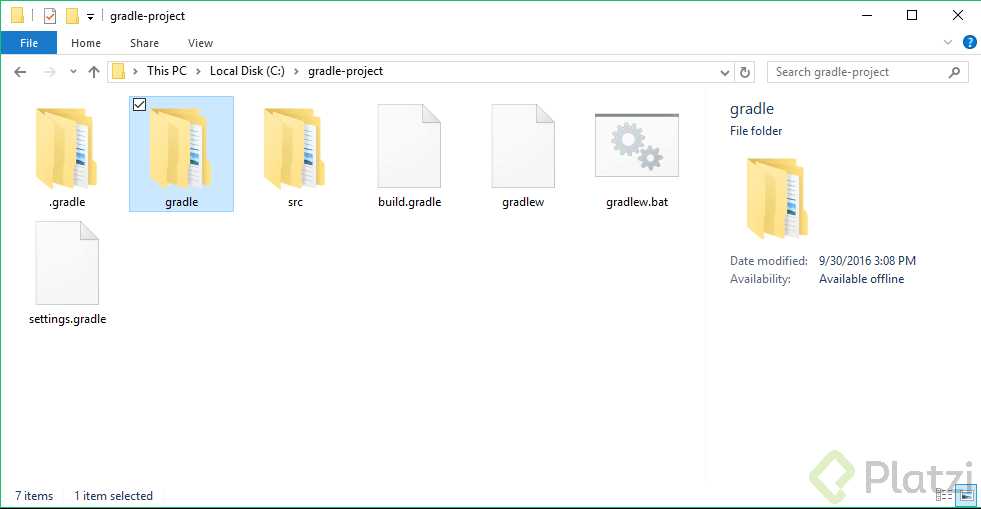
Task: Click the .gradle folder name label
Action: coord(67,202)
